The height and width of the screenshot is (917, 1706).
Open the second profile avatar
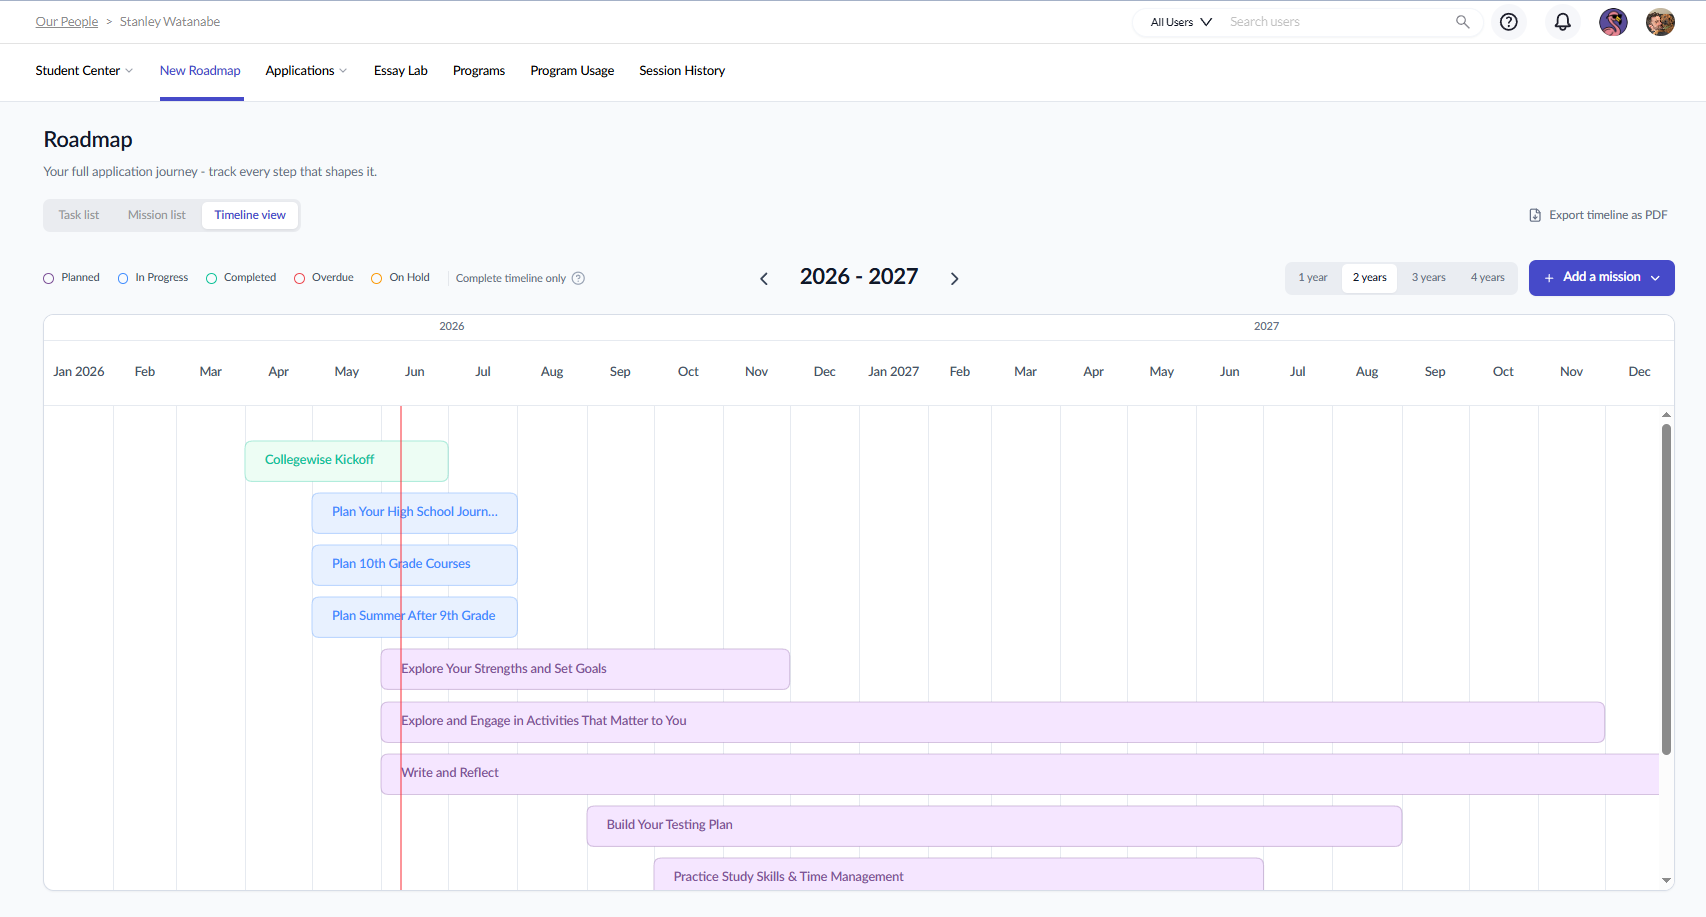pyautogui.click(x=1660, y=22)
